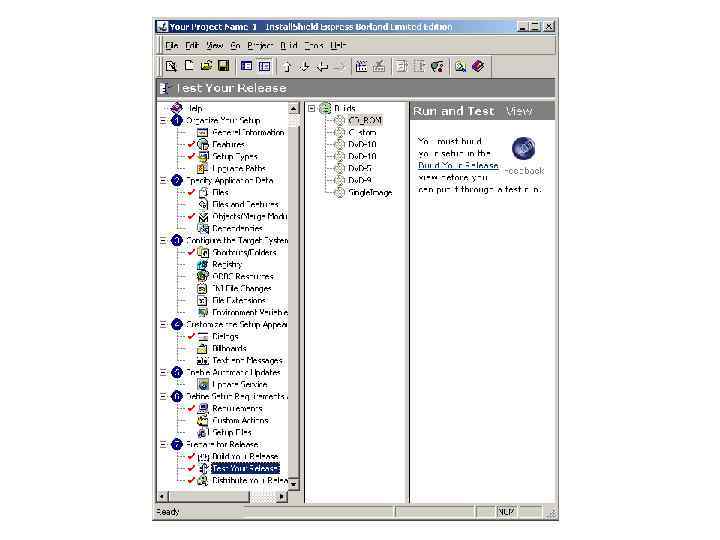Collapse step 6 Define Setup Requirements
The width and height of the screenshot is (720, 540).
point(163,396)
